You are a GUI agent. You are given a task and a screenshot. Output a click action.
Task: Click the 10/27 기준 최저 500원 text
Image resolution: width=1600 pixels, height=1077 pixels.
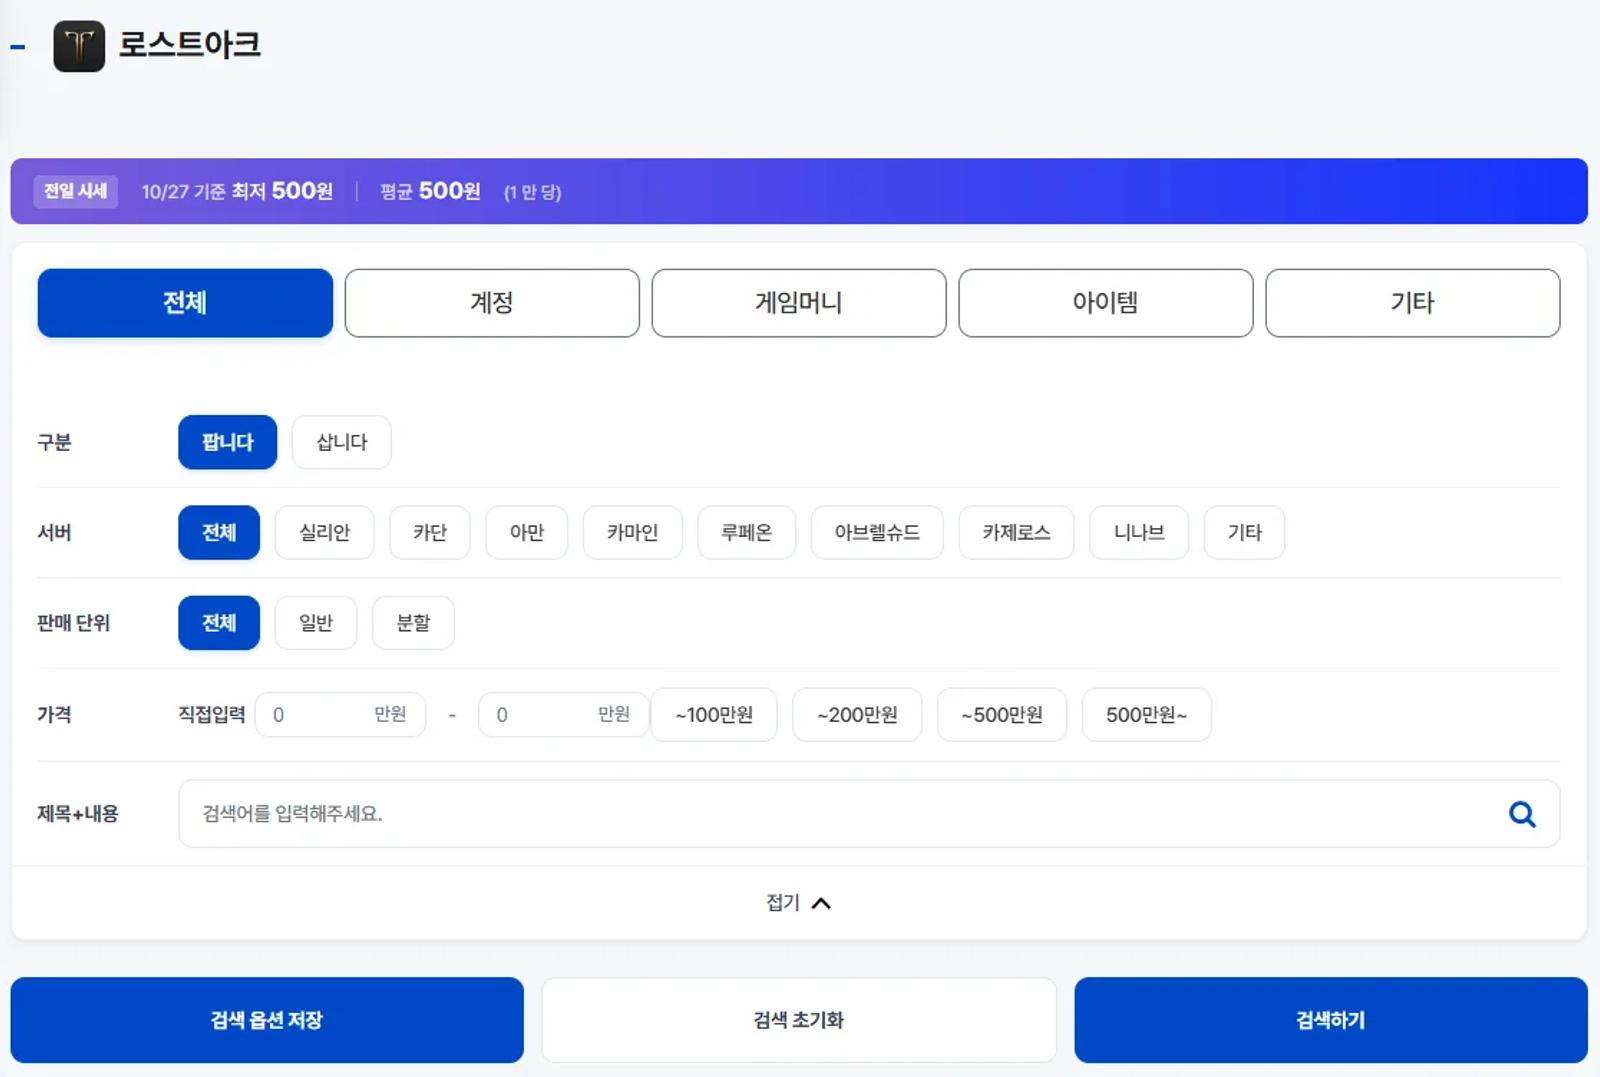pyautogui.click(x=237, y=191)
